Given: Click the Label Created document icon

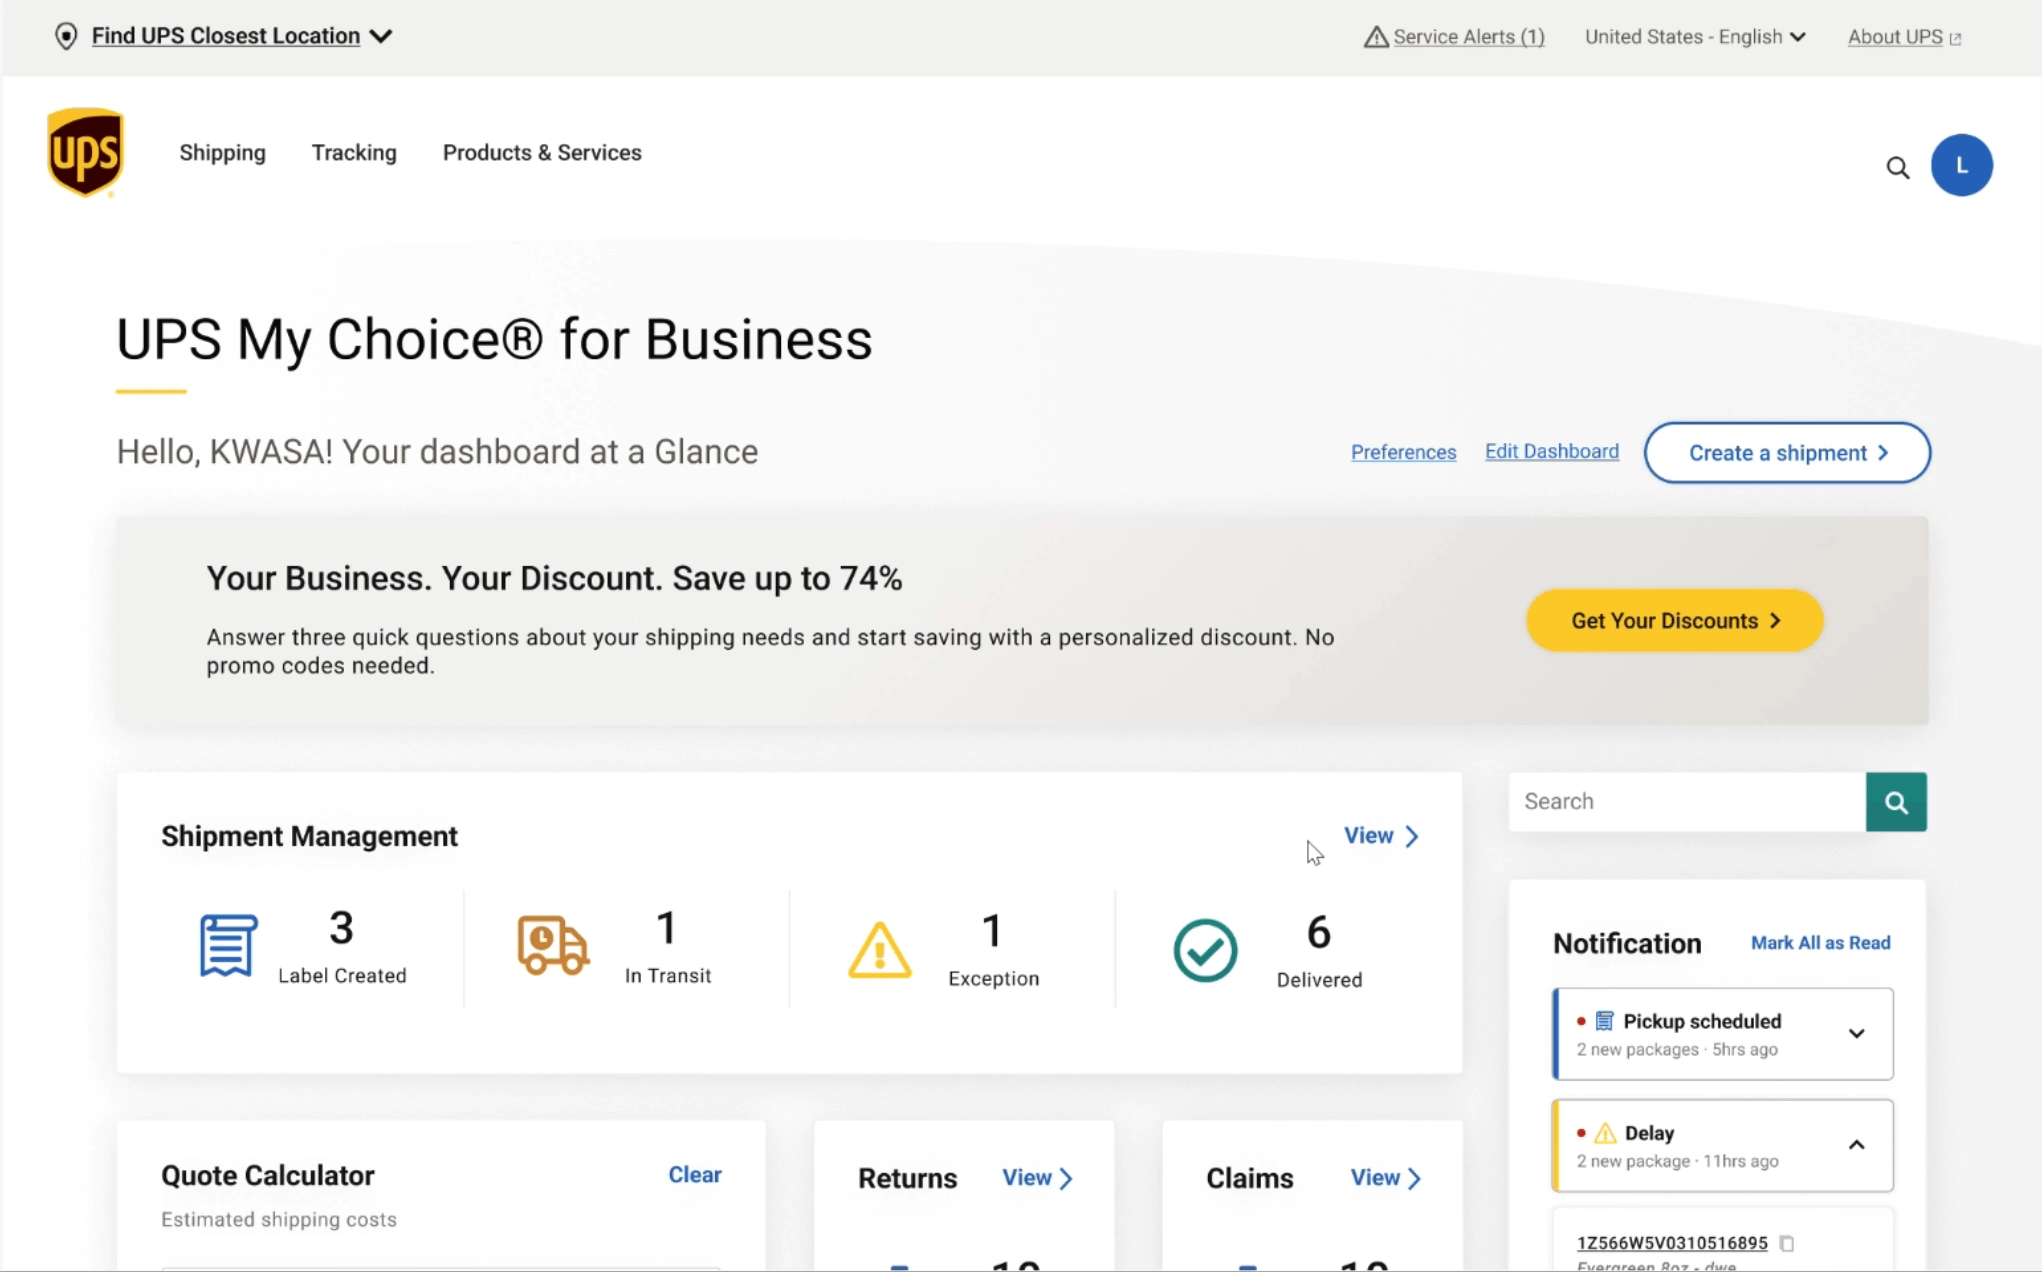Looking at the screenshot, I should [x=228, y=945].
